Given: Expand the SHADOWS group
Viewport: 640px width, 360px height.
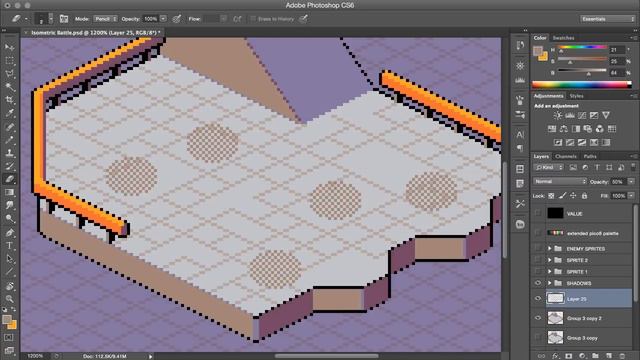Looking at the screenshot, I should coord(549,283).
